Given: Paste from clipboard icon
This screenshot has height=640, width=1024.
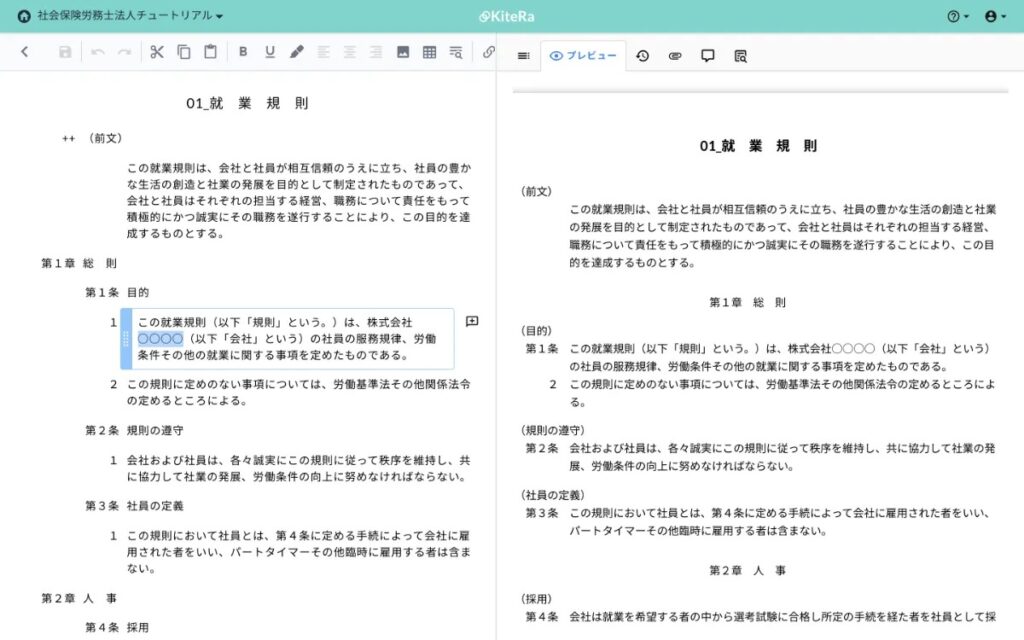Looking at the screenshot, I should click(210, 52).
